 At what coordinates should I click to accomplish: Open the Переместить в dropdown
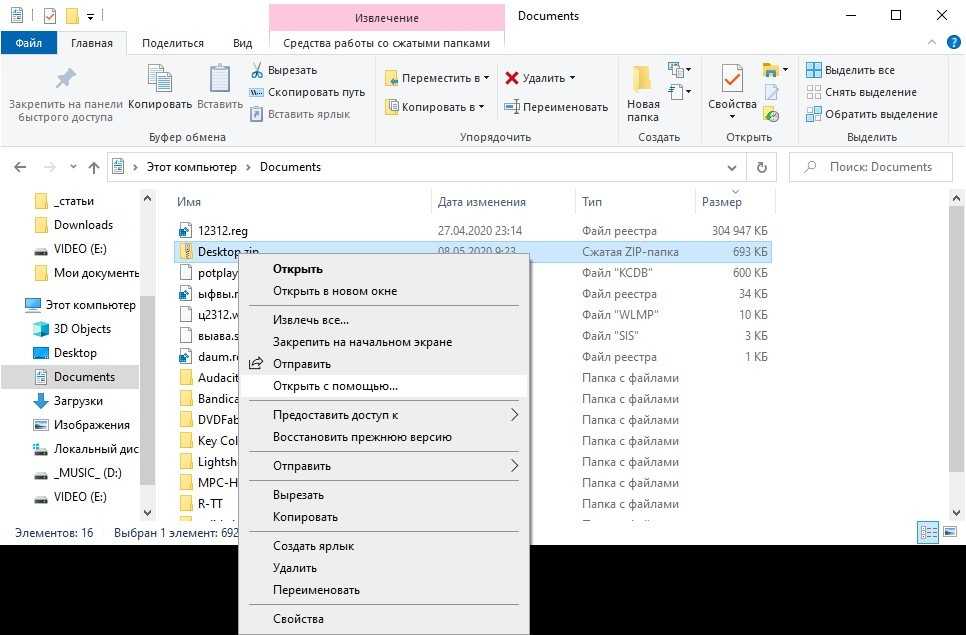click(x=437, y=78)
